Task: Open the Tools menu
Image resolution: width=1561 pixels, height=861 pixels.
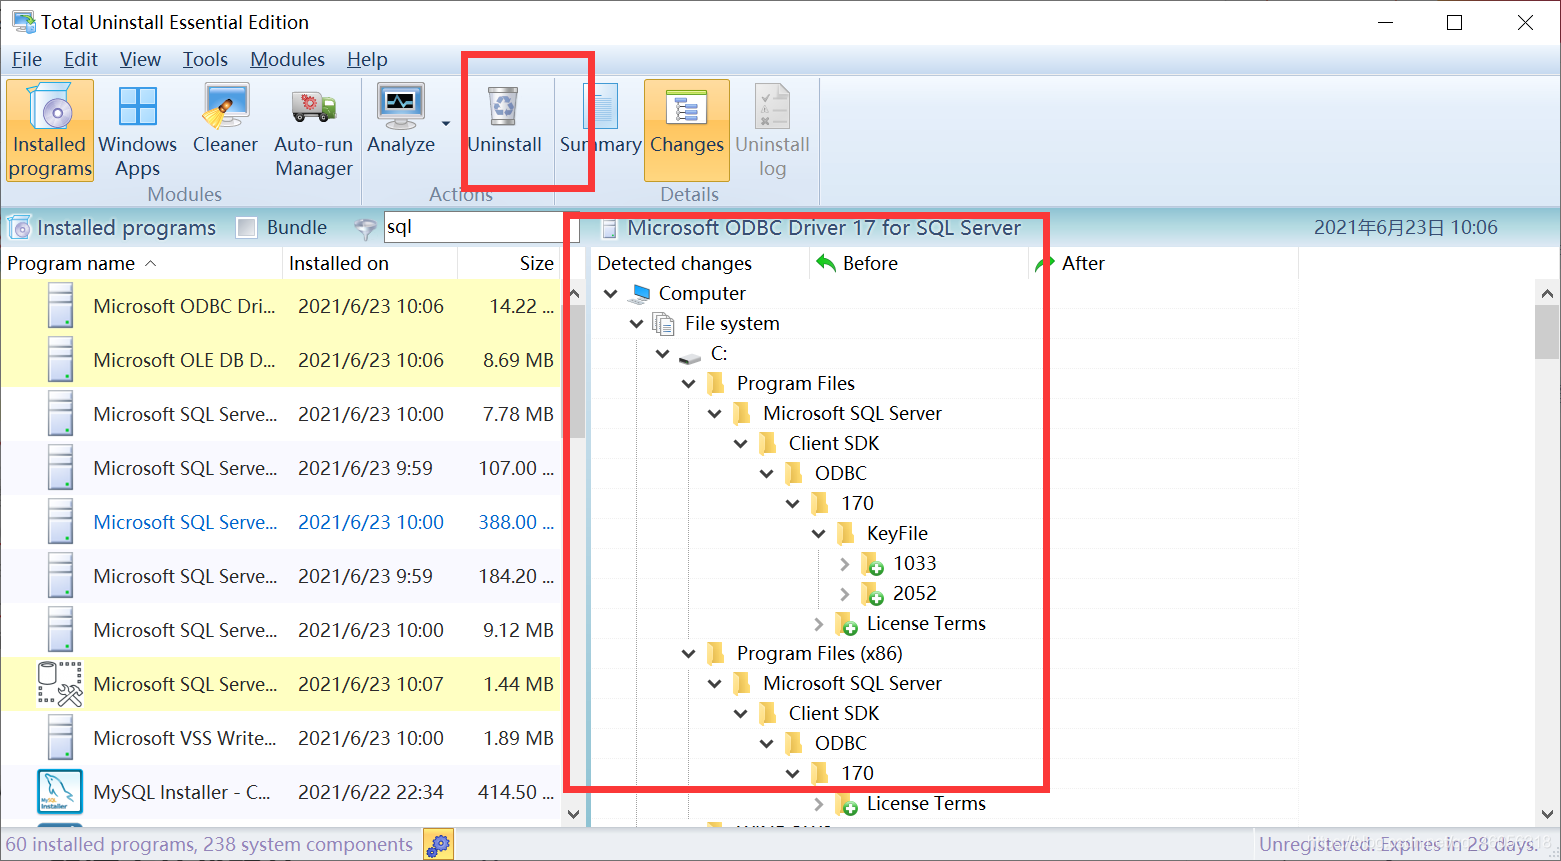Action: 205,60
